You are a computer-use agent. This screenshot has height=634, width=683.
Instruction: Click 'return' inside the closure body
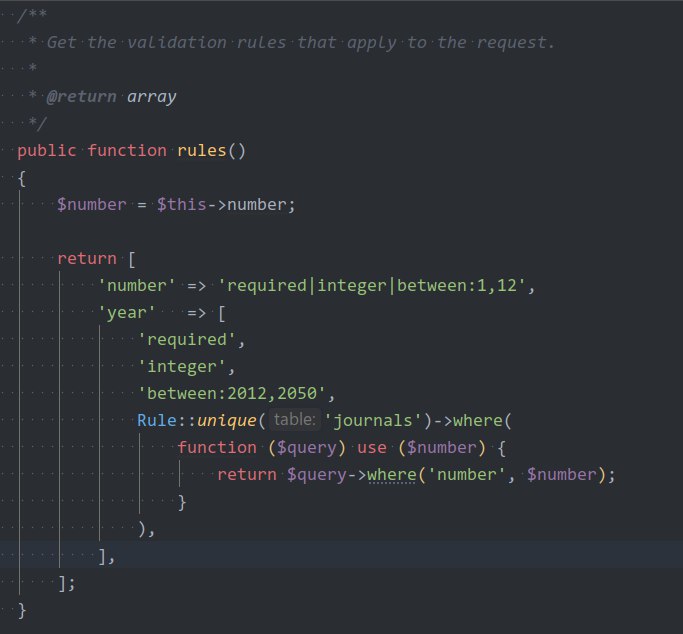(247, 475)
